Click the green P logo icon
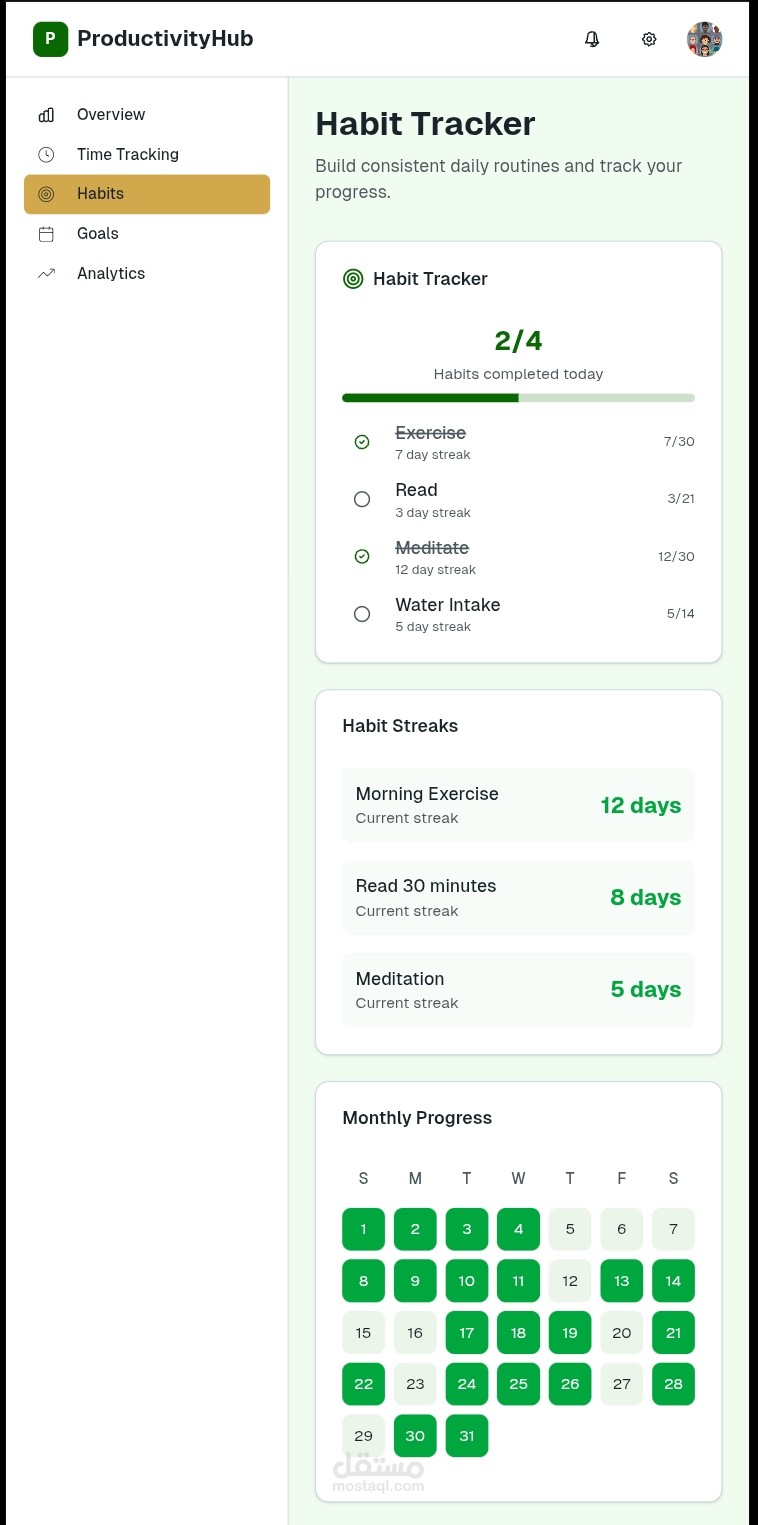This screenshot has width=758, height=1525. pyautogui.click(x=50, y=39)
